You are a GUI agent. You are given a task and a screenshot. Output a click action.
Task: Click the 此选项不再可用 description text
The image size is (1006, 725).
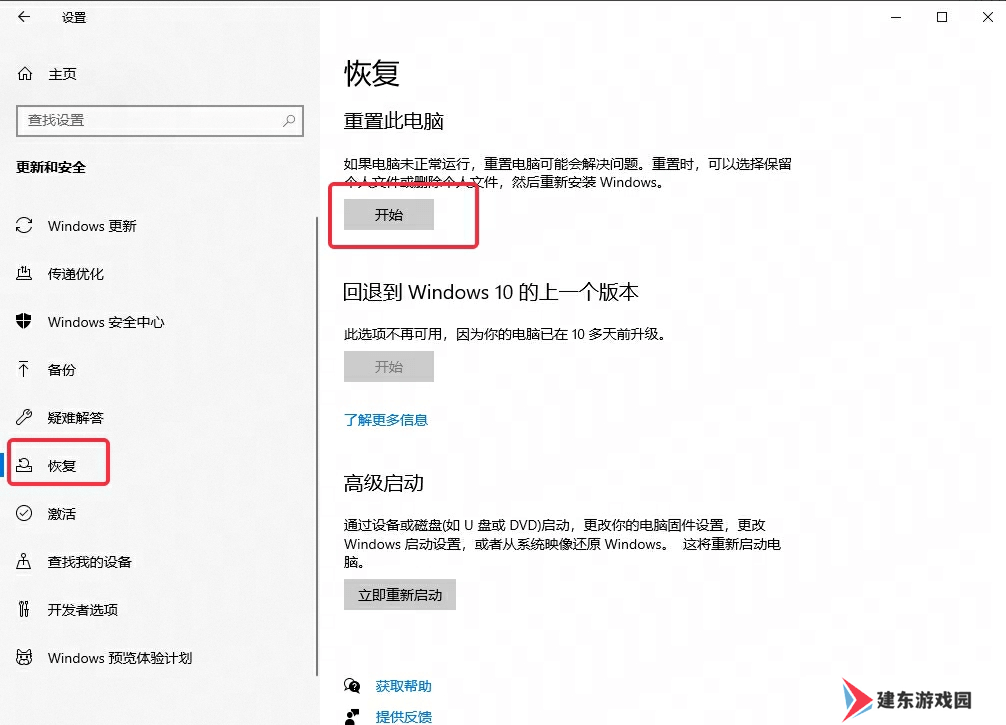507,334
